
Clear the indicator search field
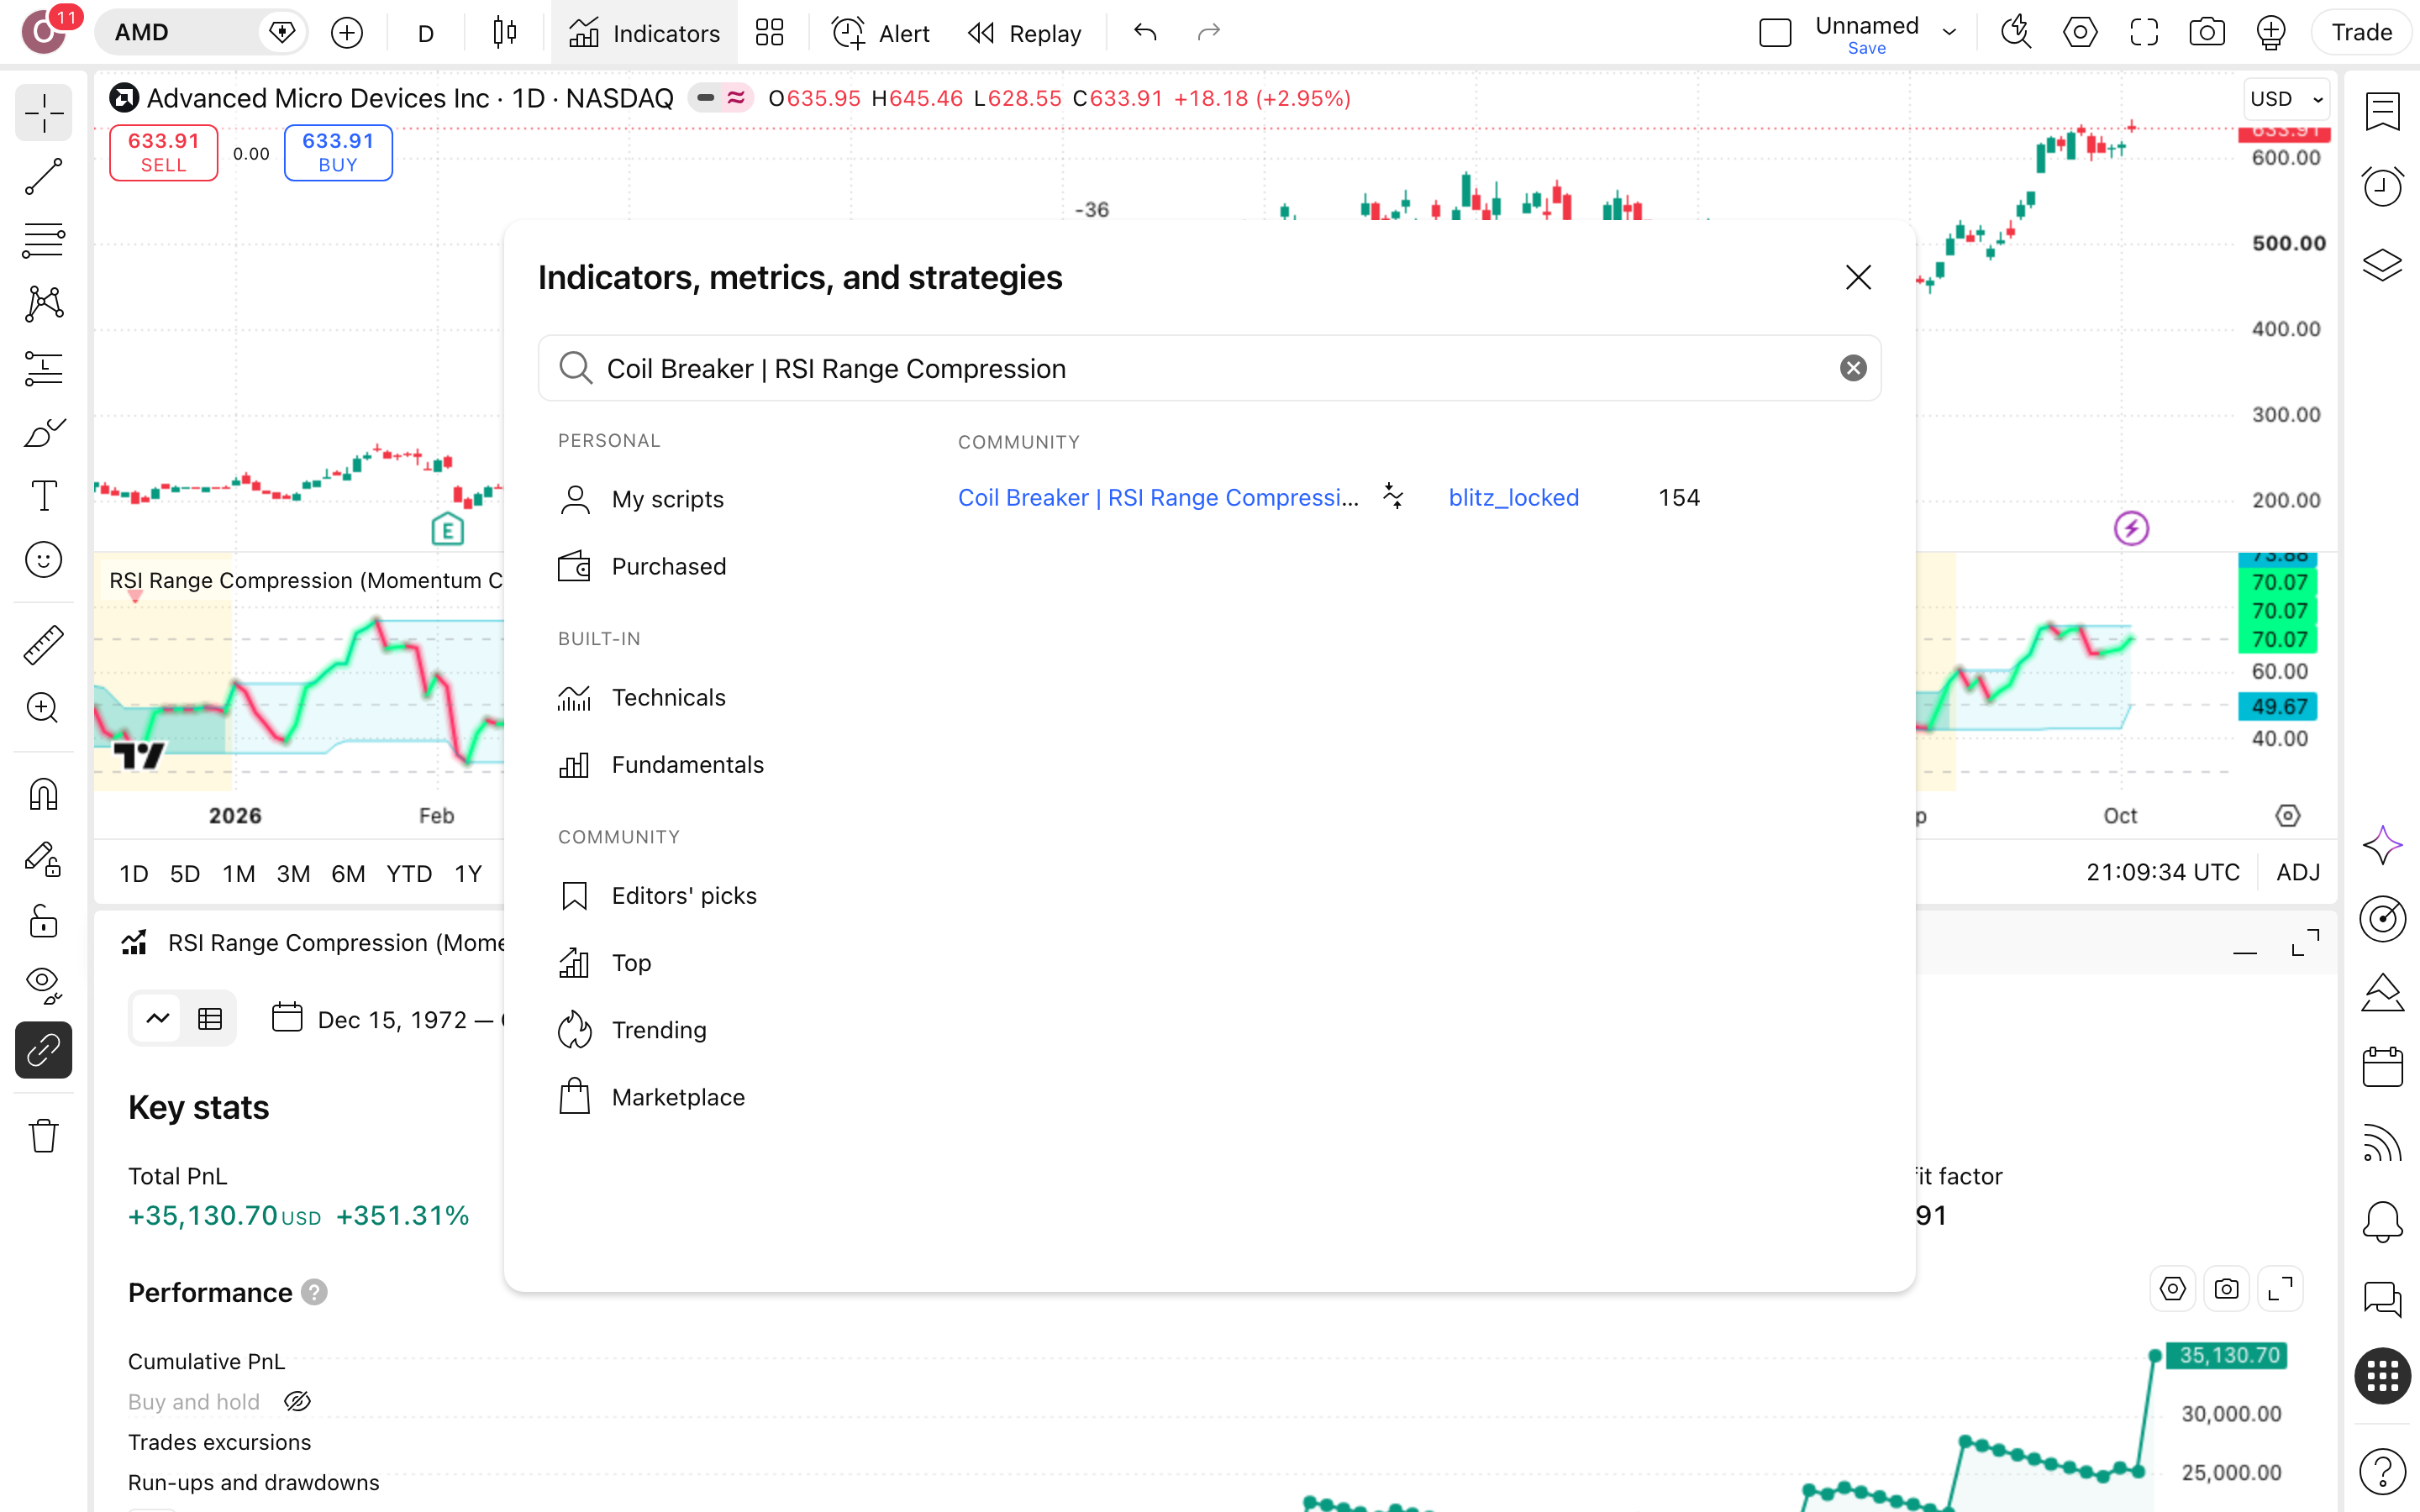click(1853, 368)
